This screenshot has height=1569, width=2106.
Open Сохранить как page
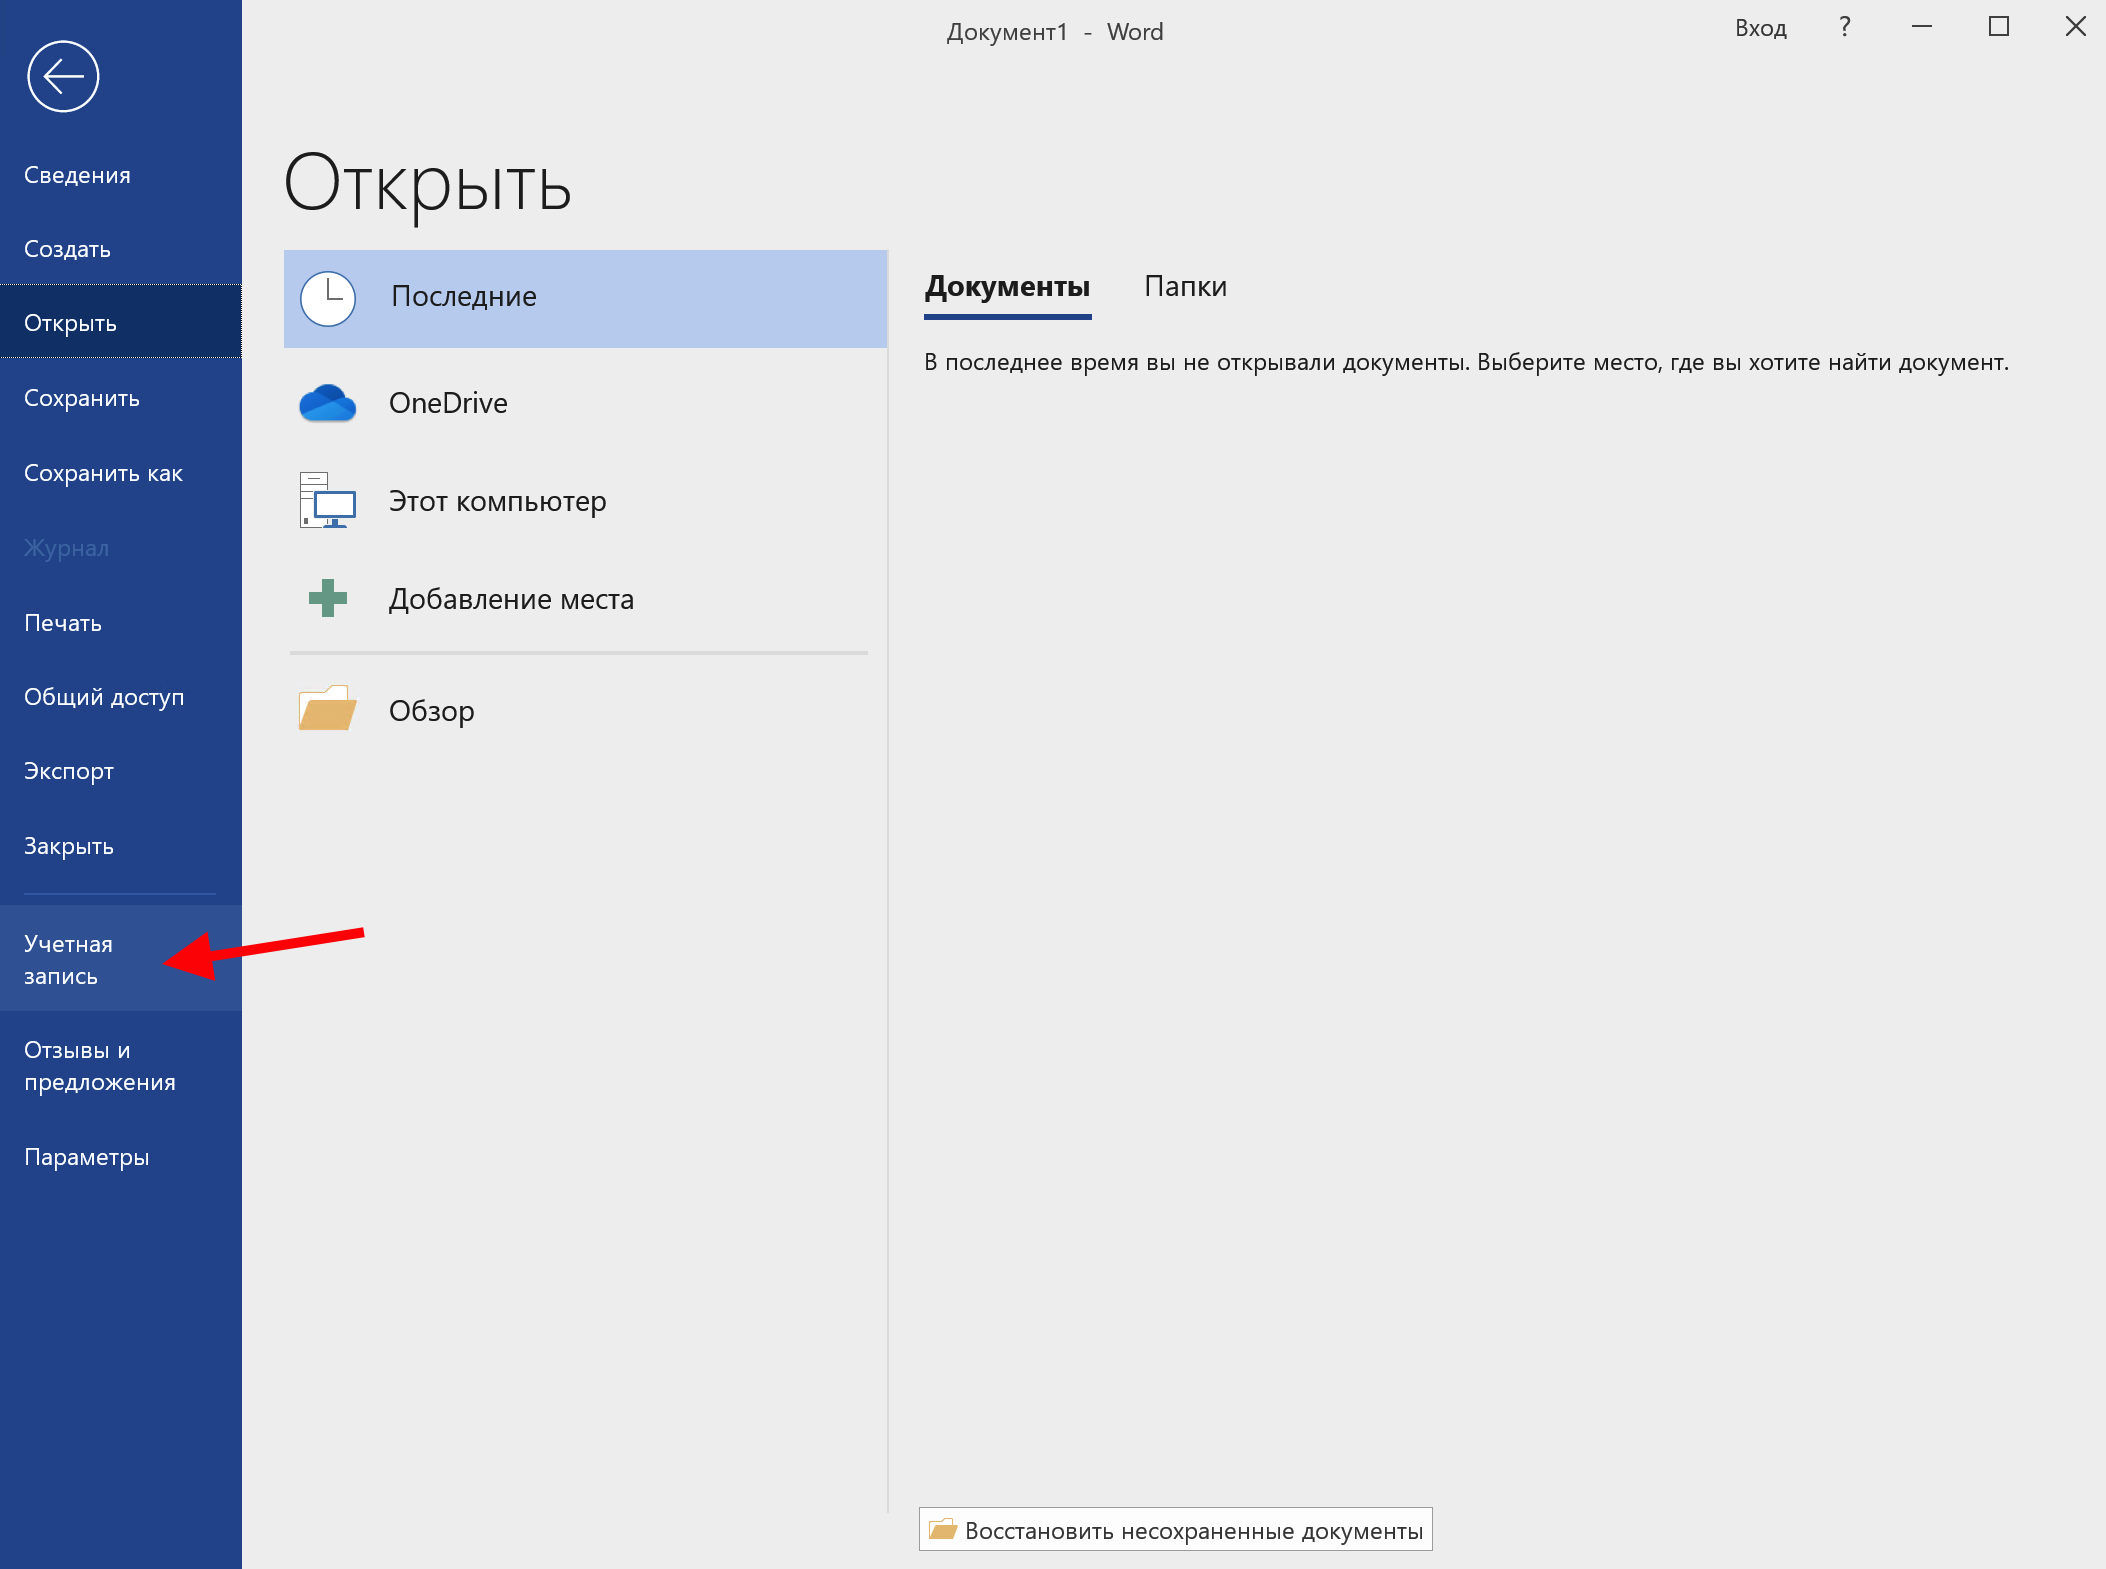[121, 473]
